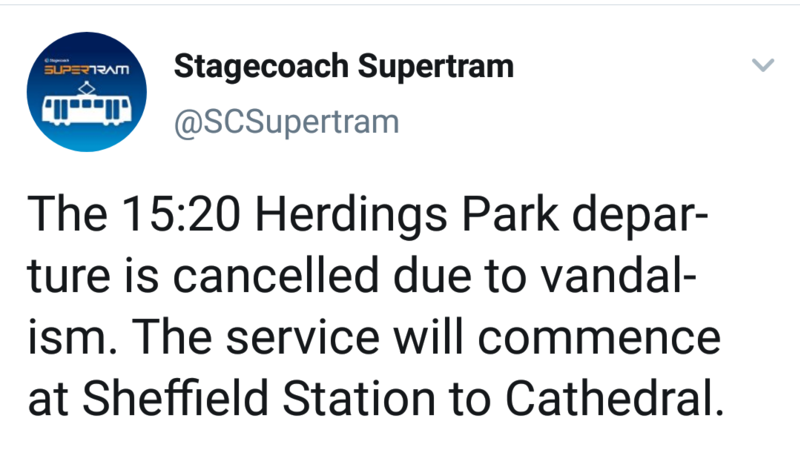
Task: Click the Supertram logo text in avatar
Action: point(88,72)
